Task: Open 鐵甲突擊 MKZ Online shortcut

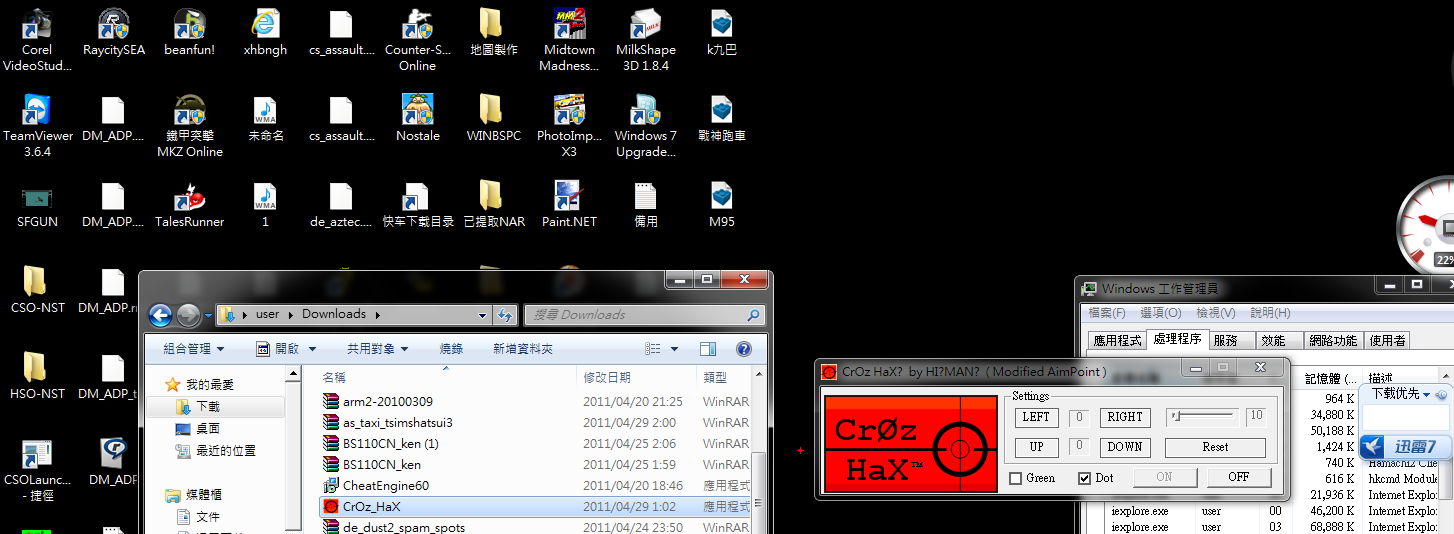Action: tap(189, 126)
